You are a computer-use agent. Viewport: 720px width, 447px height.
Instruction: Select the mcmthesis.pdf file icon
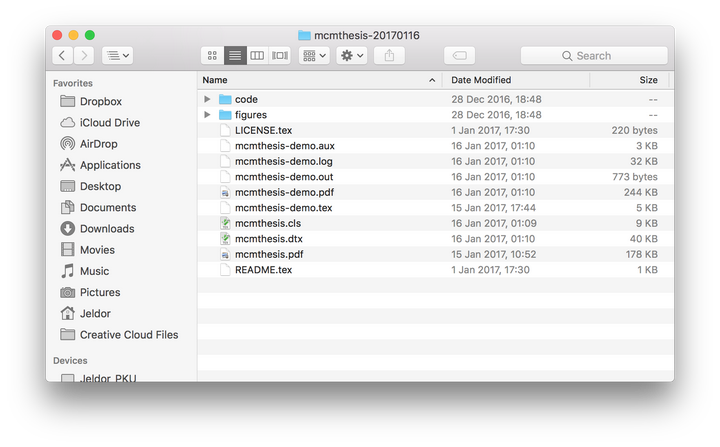pyautogui.click(x=225, y=255)
